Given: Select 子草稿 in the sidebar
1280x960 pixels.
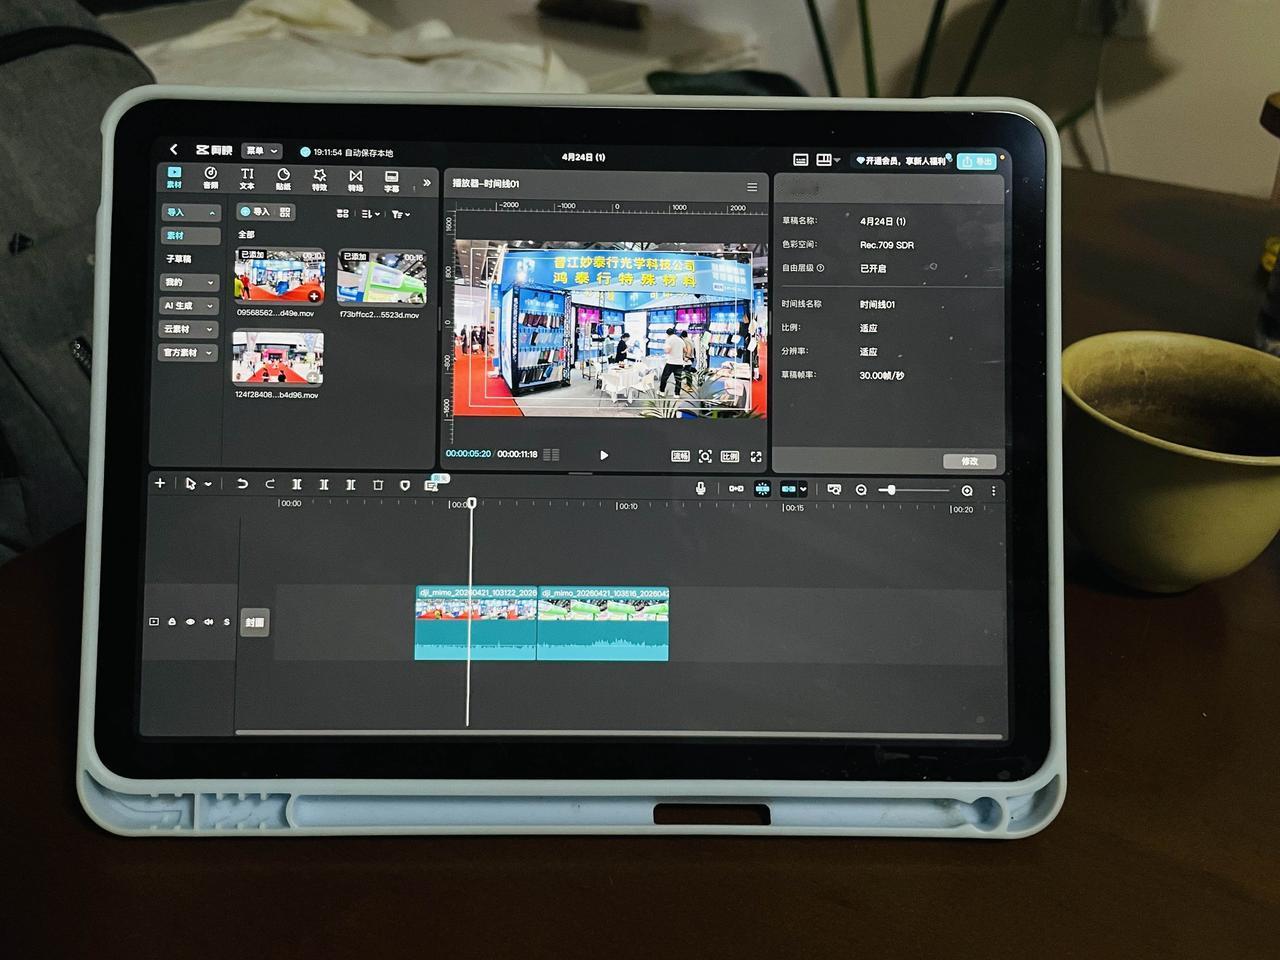Looking at the screenshot, I should 179,258.
